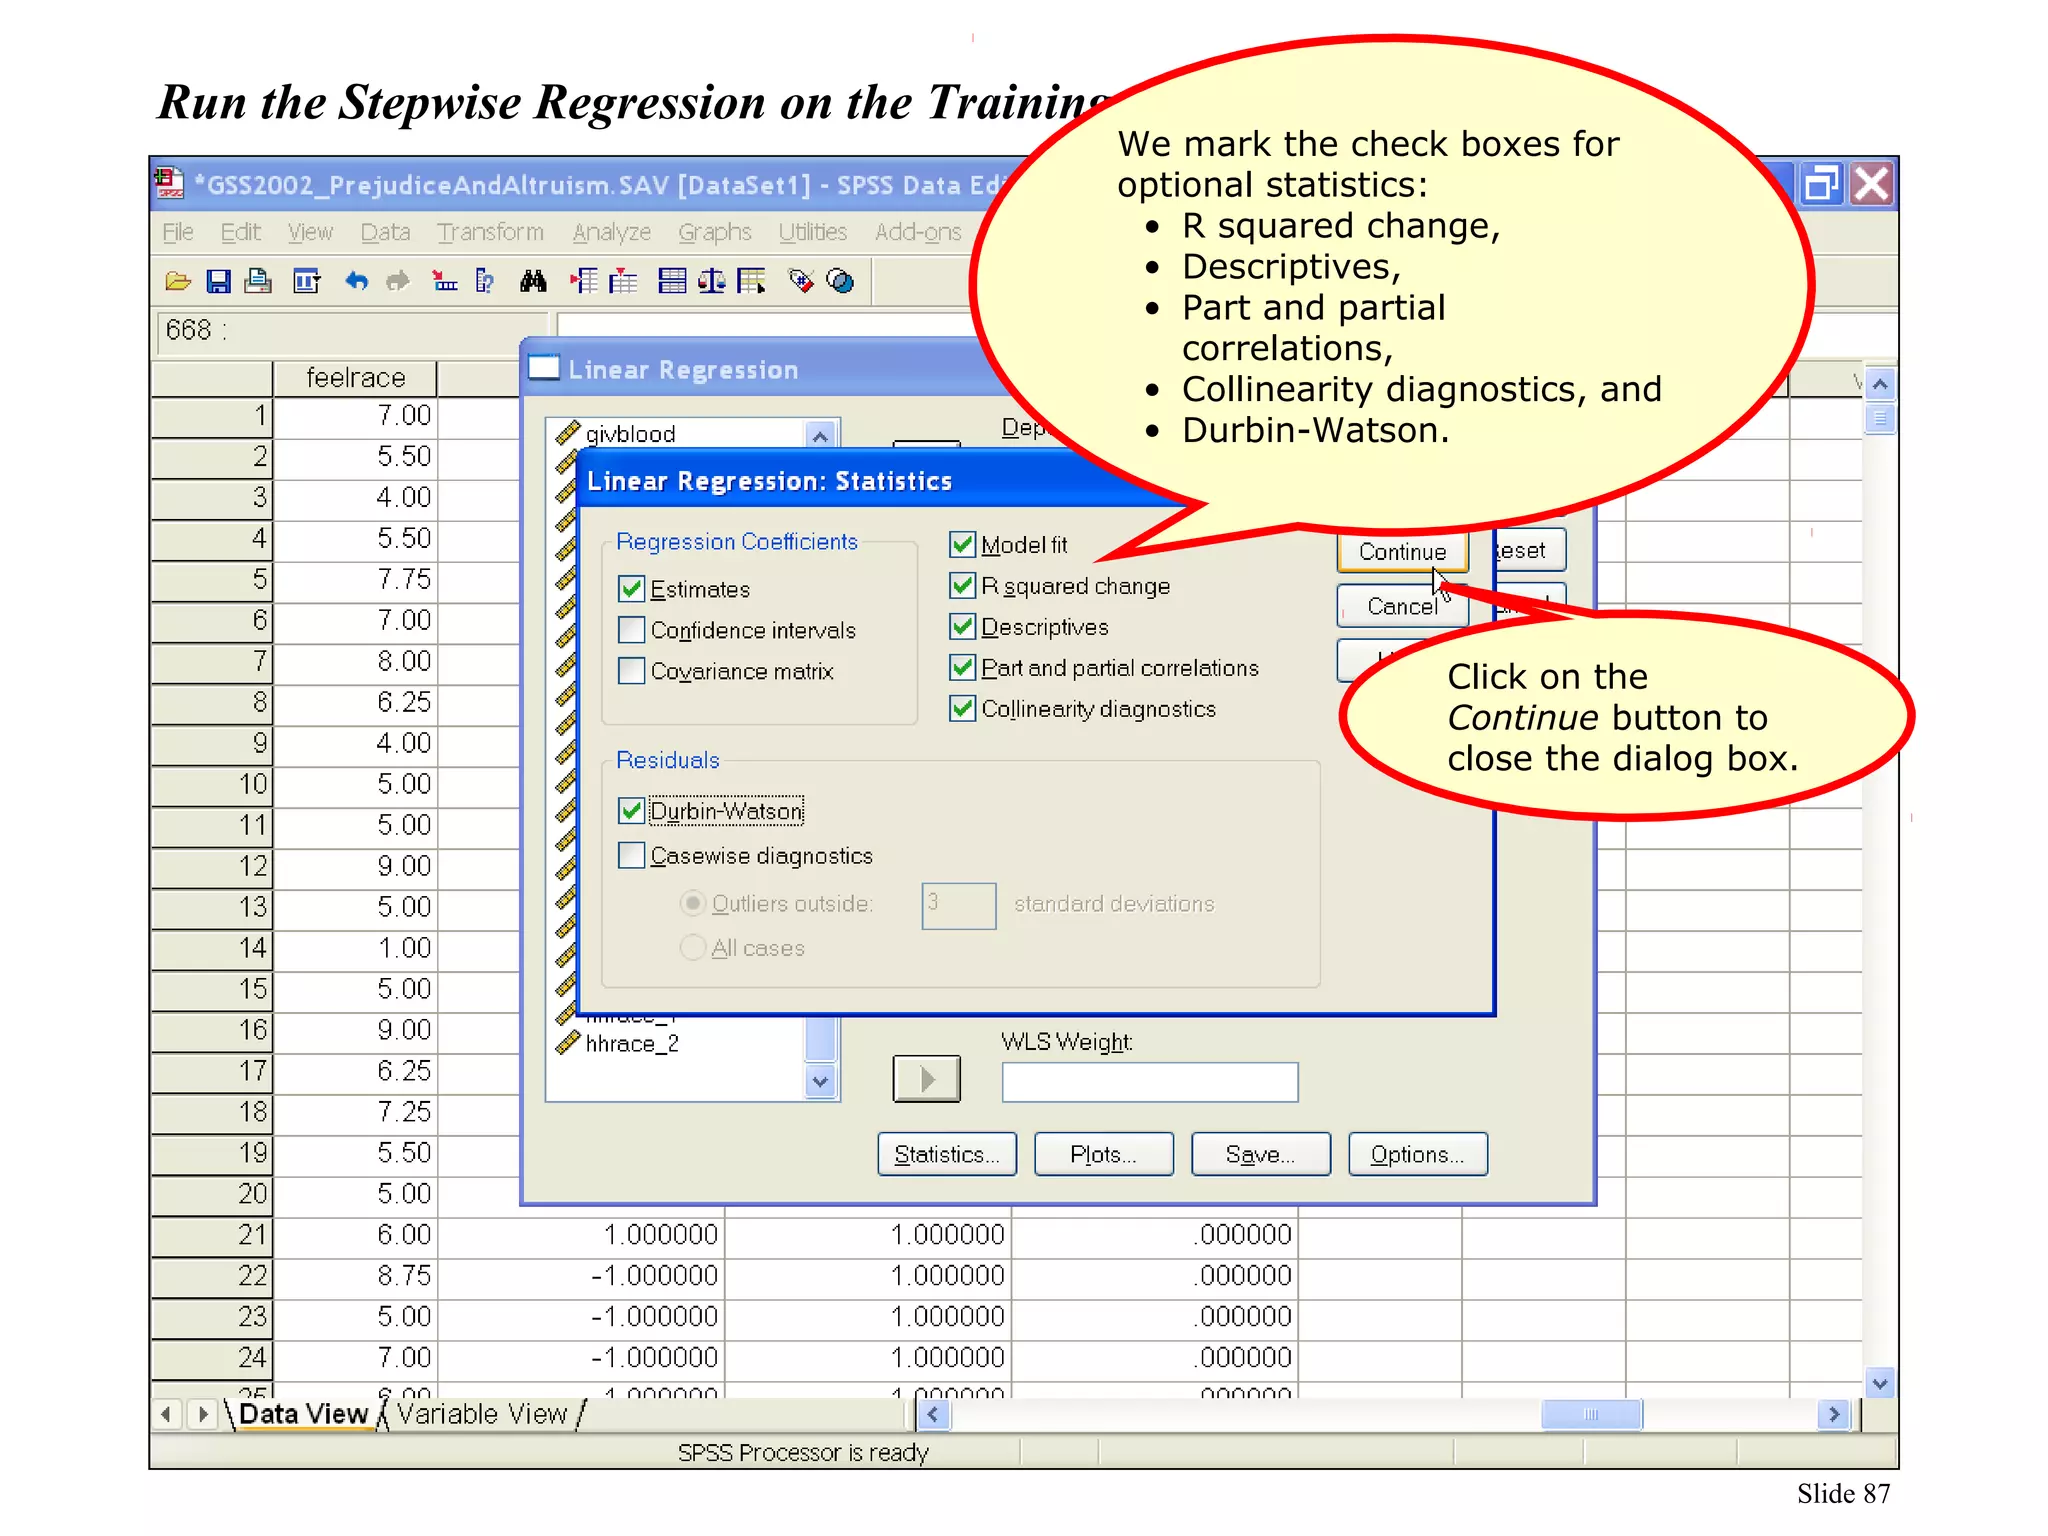Click variable list scroll up arrow
2048x1536 pixels.
pos(820,436)
